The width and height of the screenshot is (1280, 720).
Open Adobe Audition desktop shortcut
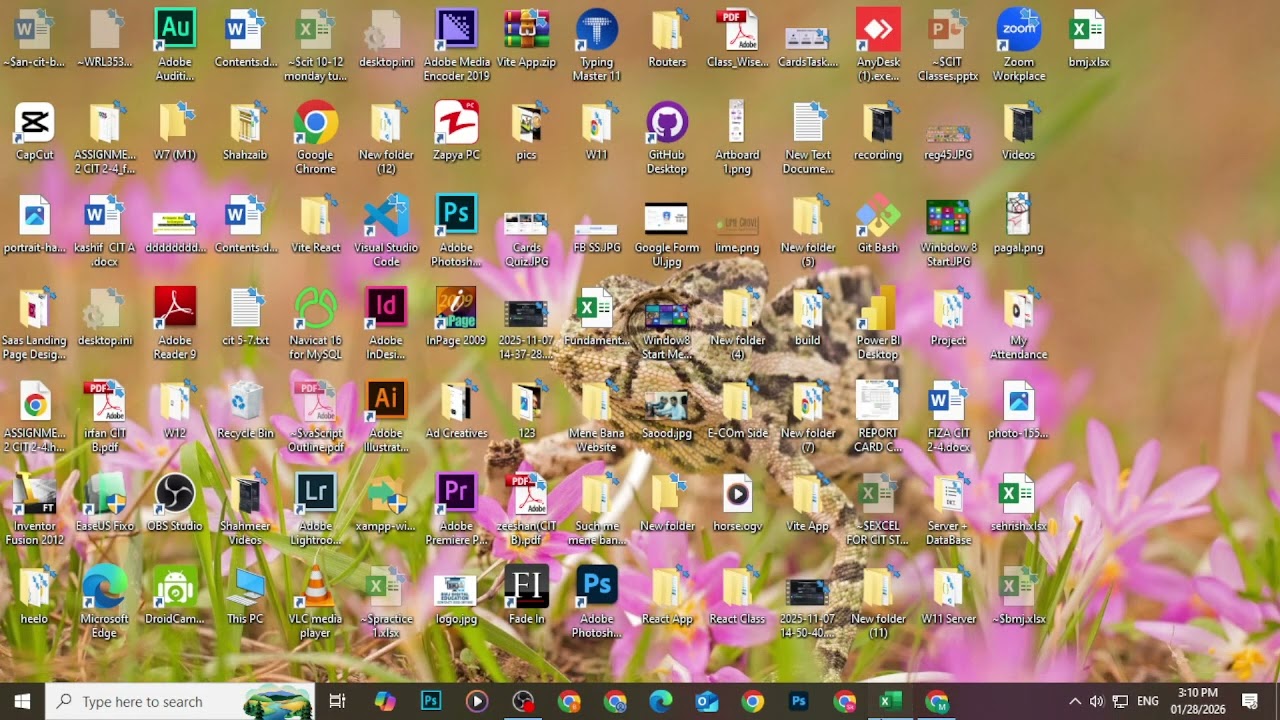pos(175,45)
